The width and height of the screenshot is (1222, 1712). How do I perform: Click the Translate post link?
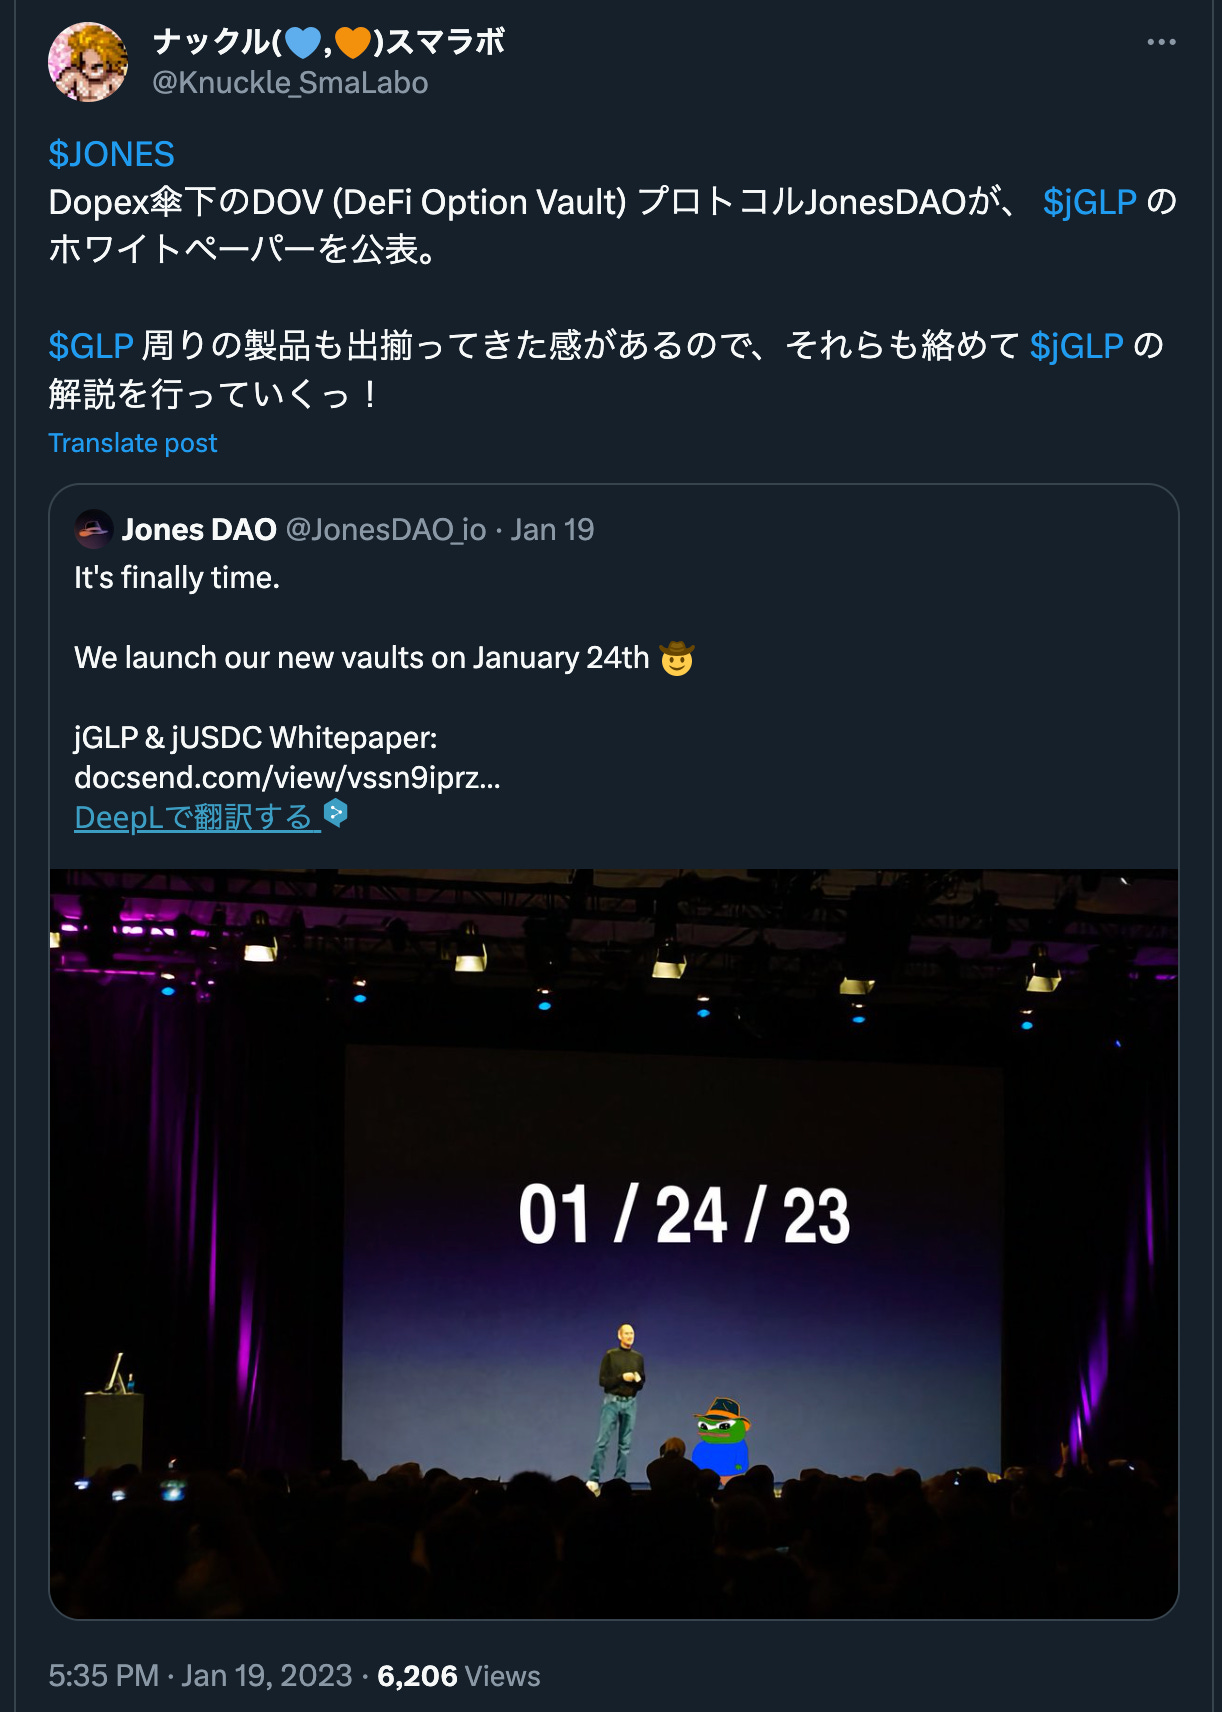click(132, 443)
